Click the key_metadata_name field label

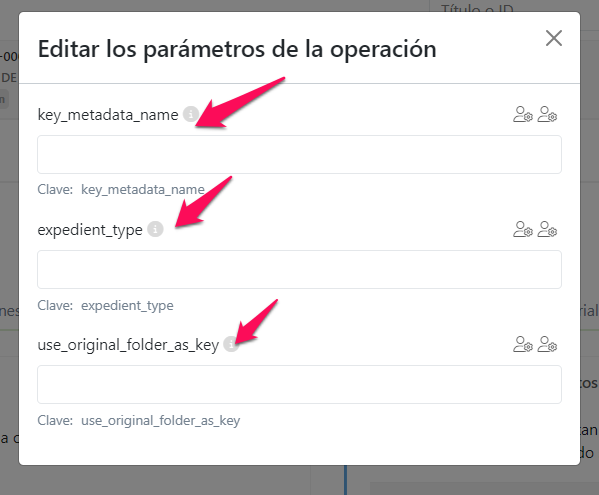pos(108,115)
